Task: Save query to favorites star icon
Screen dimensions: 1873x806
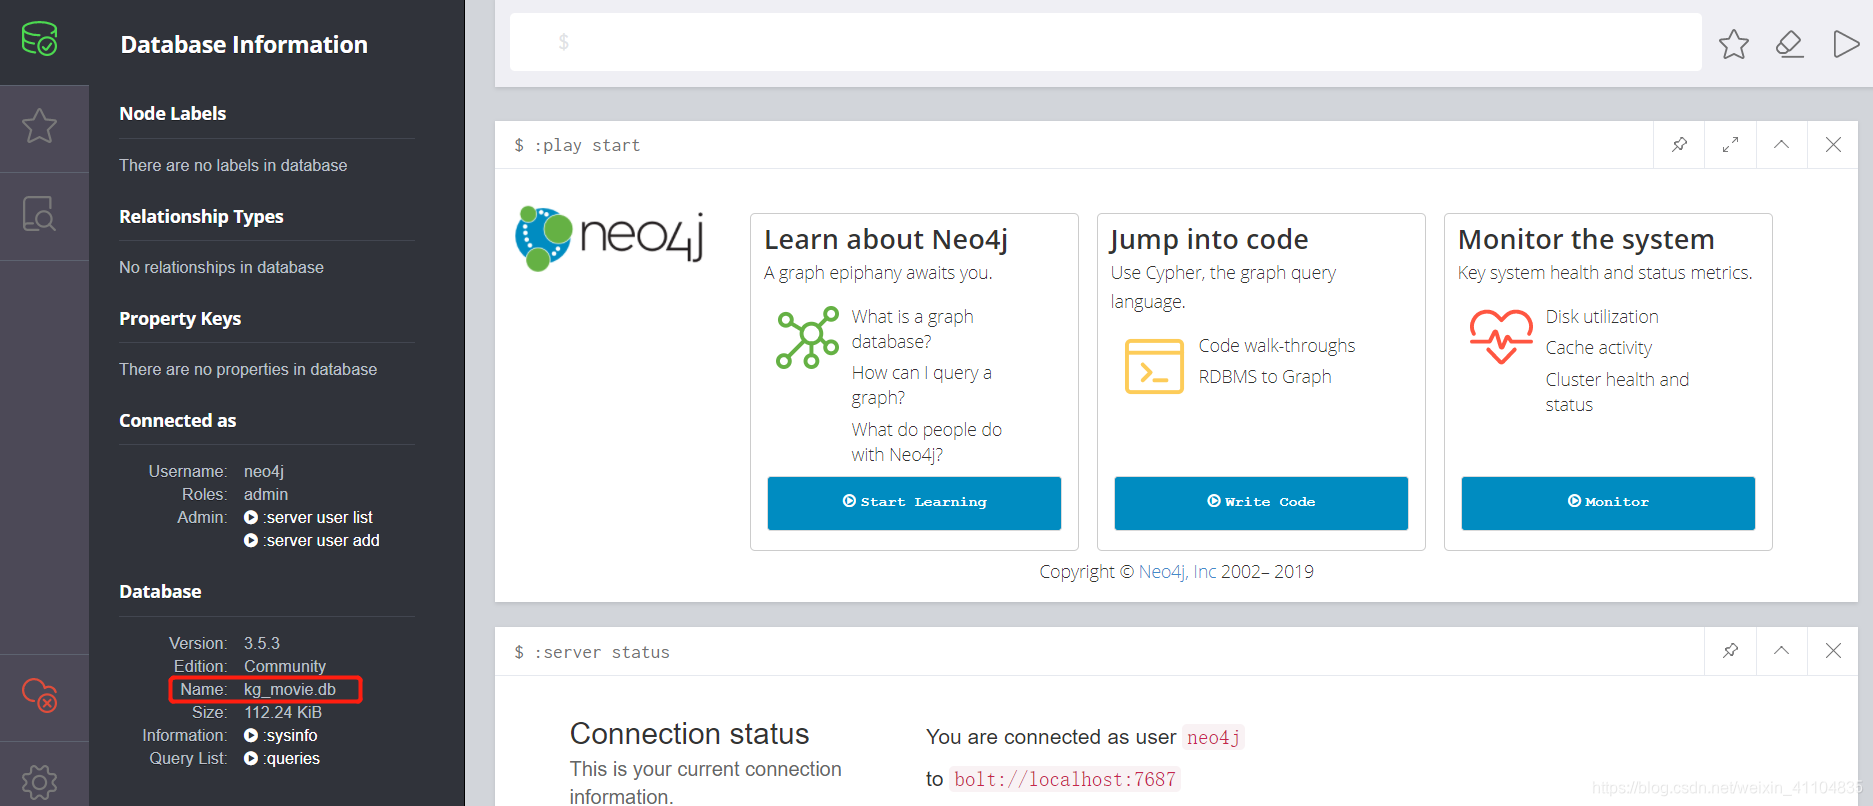Action: [x=1734, y=44]
